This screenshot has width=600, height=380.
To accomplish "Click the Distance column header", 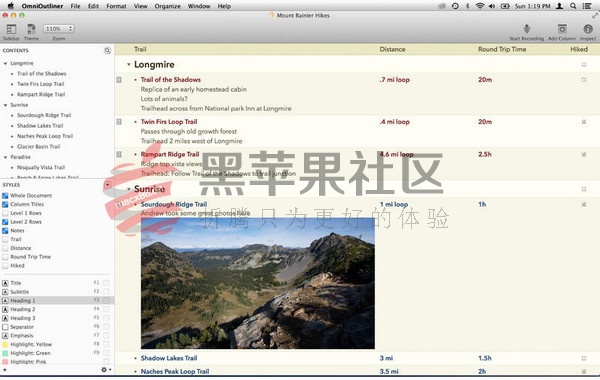I will coord(392,49).
